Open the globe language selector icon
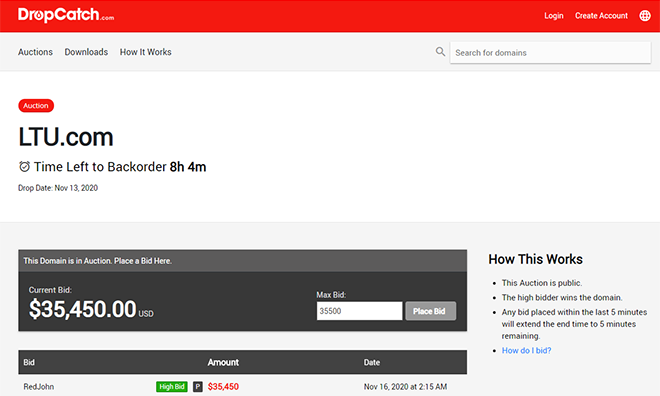 [x=645, y=16]
